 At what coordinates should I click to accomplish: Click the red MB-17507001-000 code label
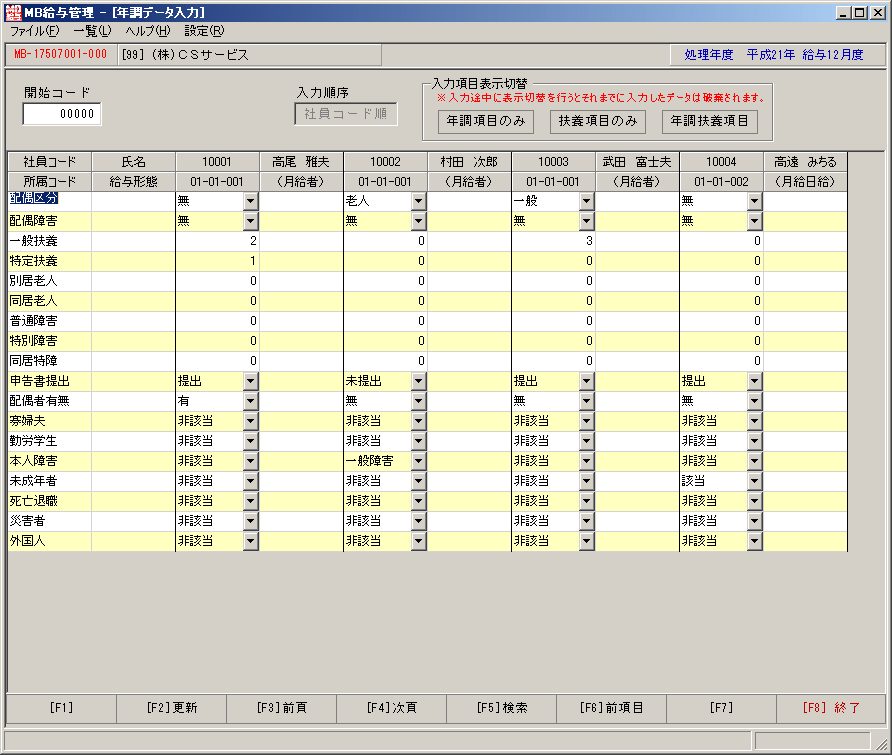click(x=61, y=55)
